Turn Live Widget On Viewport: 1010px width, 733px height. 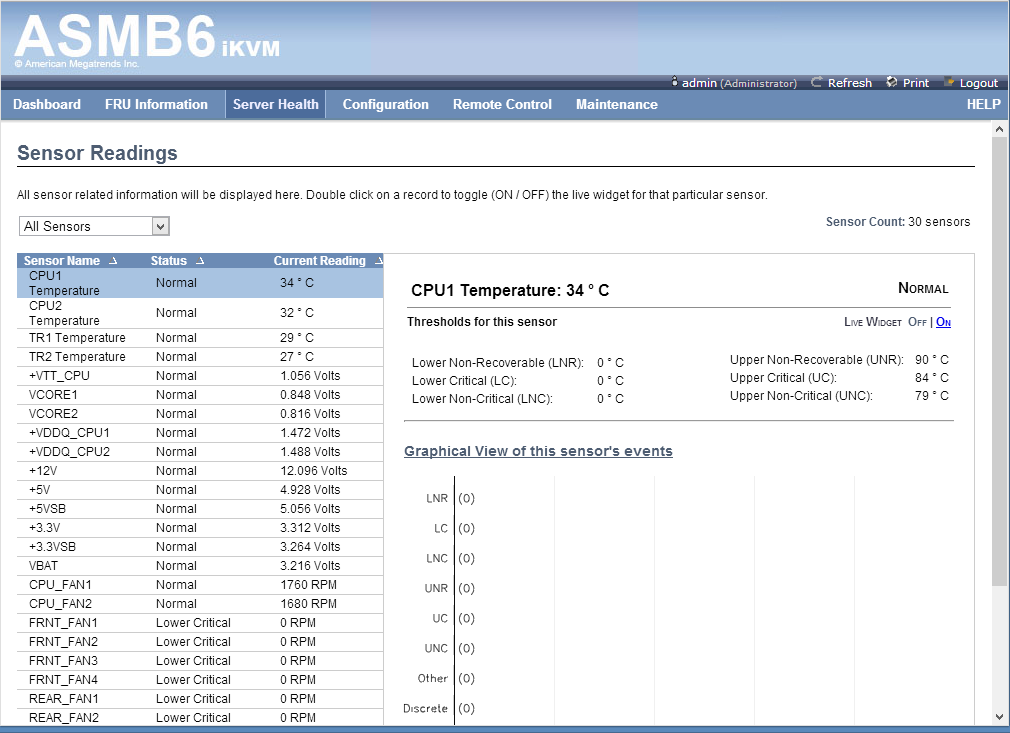tap(943, 322)
